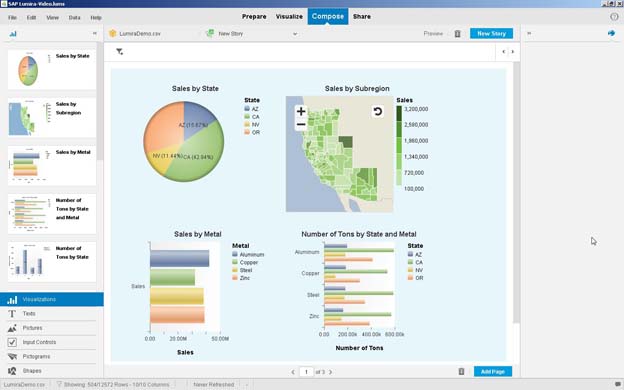Switch to the Visualize tab

(289, 17)
